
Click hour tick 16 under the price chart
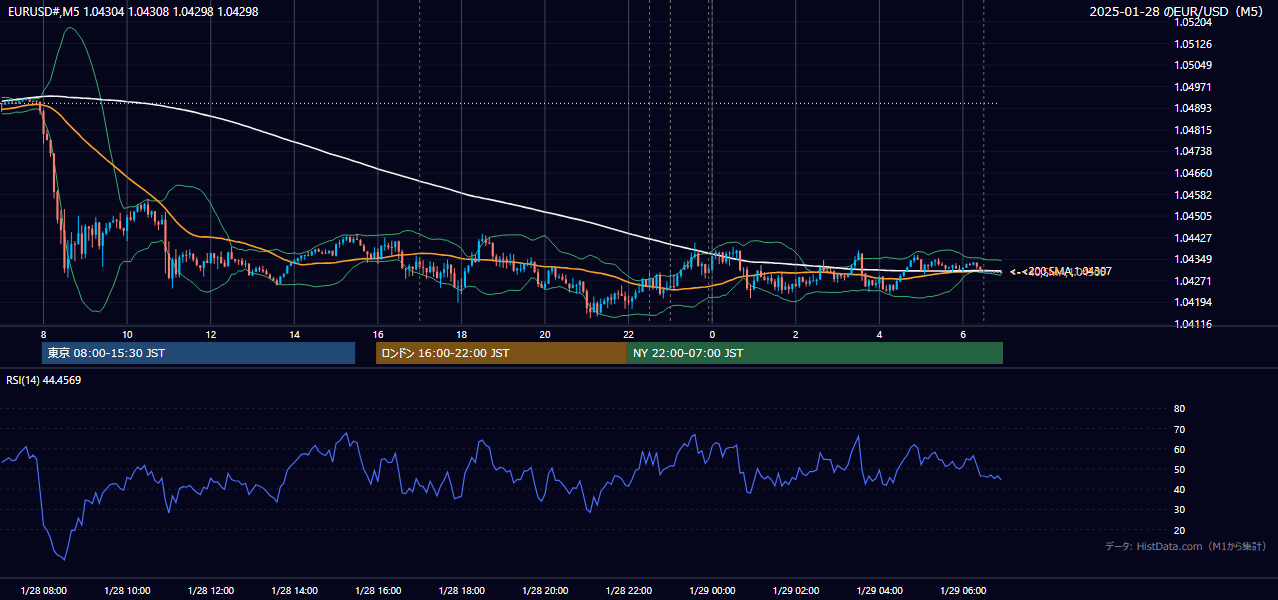[378, 334]
